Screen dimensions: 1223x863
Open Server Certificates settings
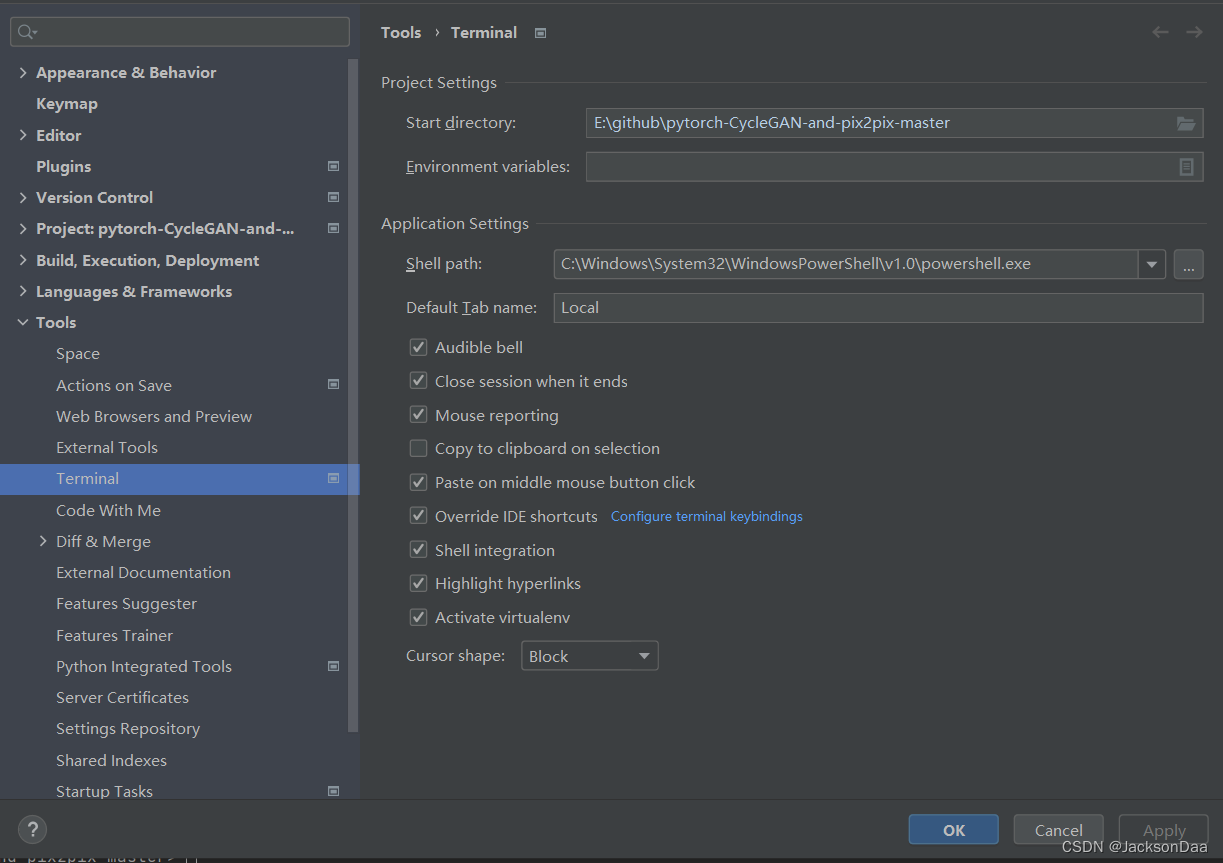click(122, 697)
